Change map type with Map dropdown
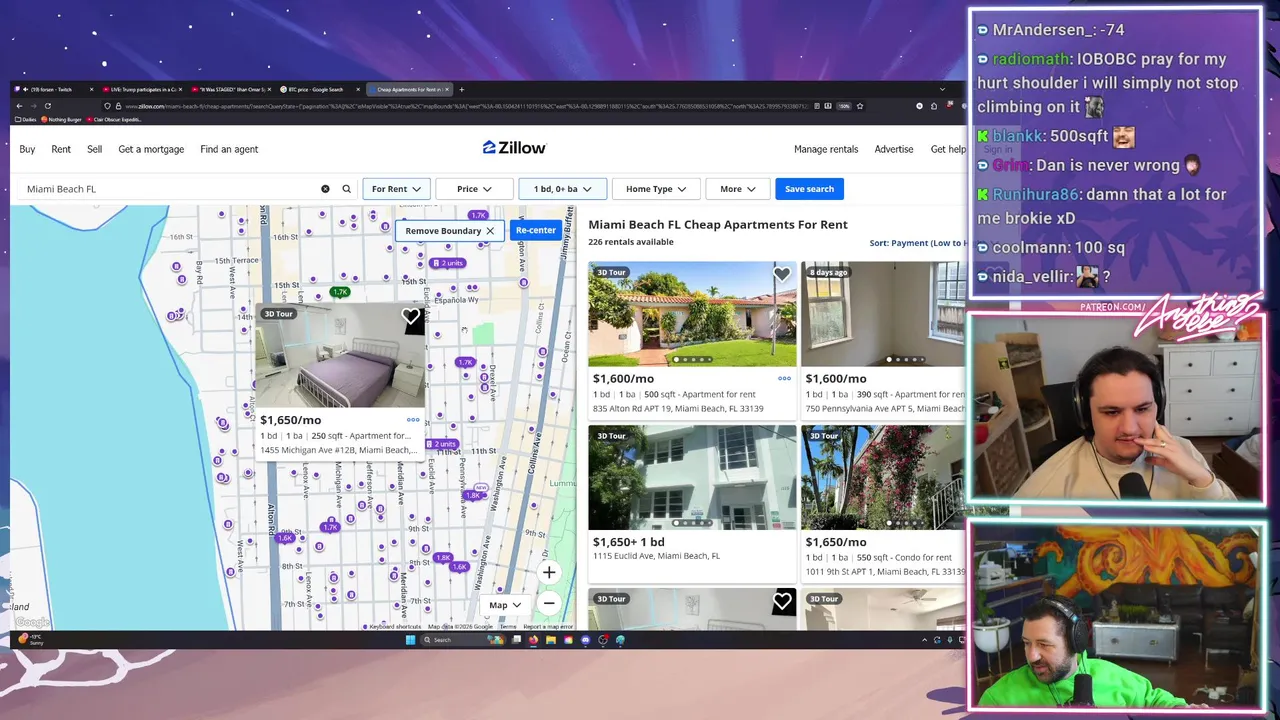The width and height of the screenshot is (1280, 720). (x=505, y=605)
